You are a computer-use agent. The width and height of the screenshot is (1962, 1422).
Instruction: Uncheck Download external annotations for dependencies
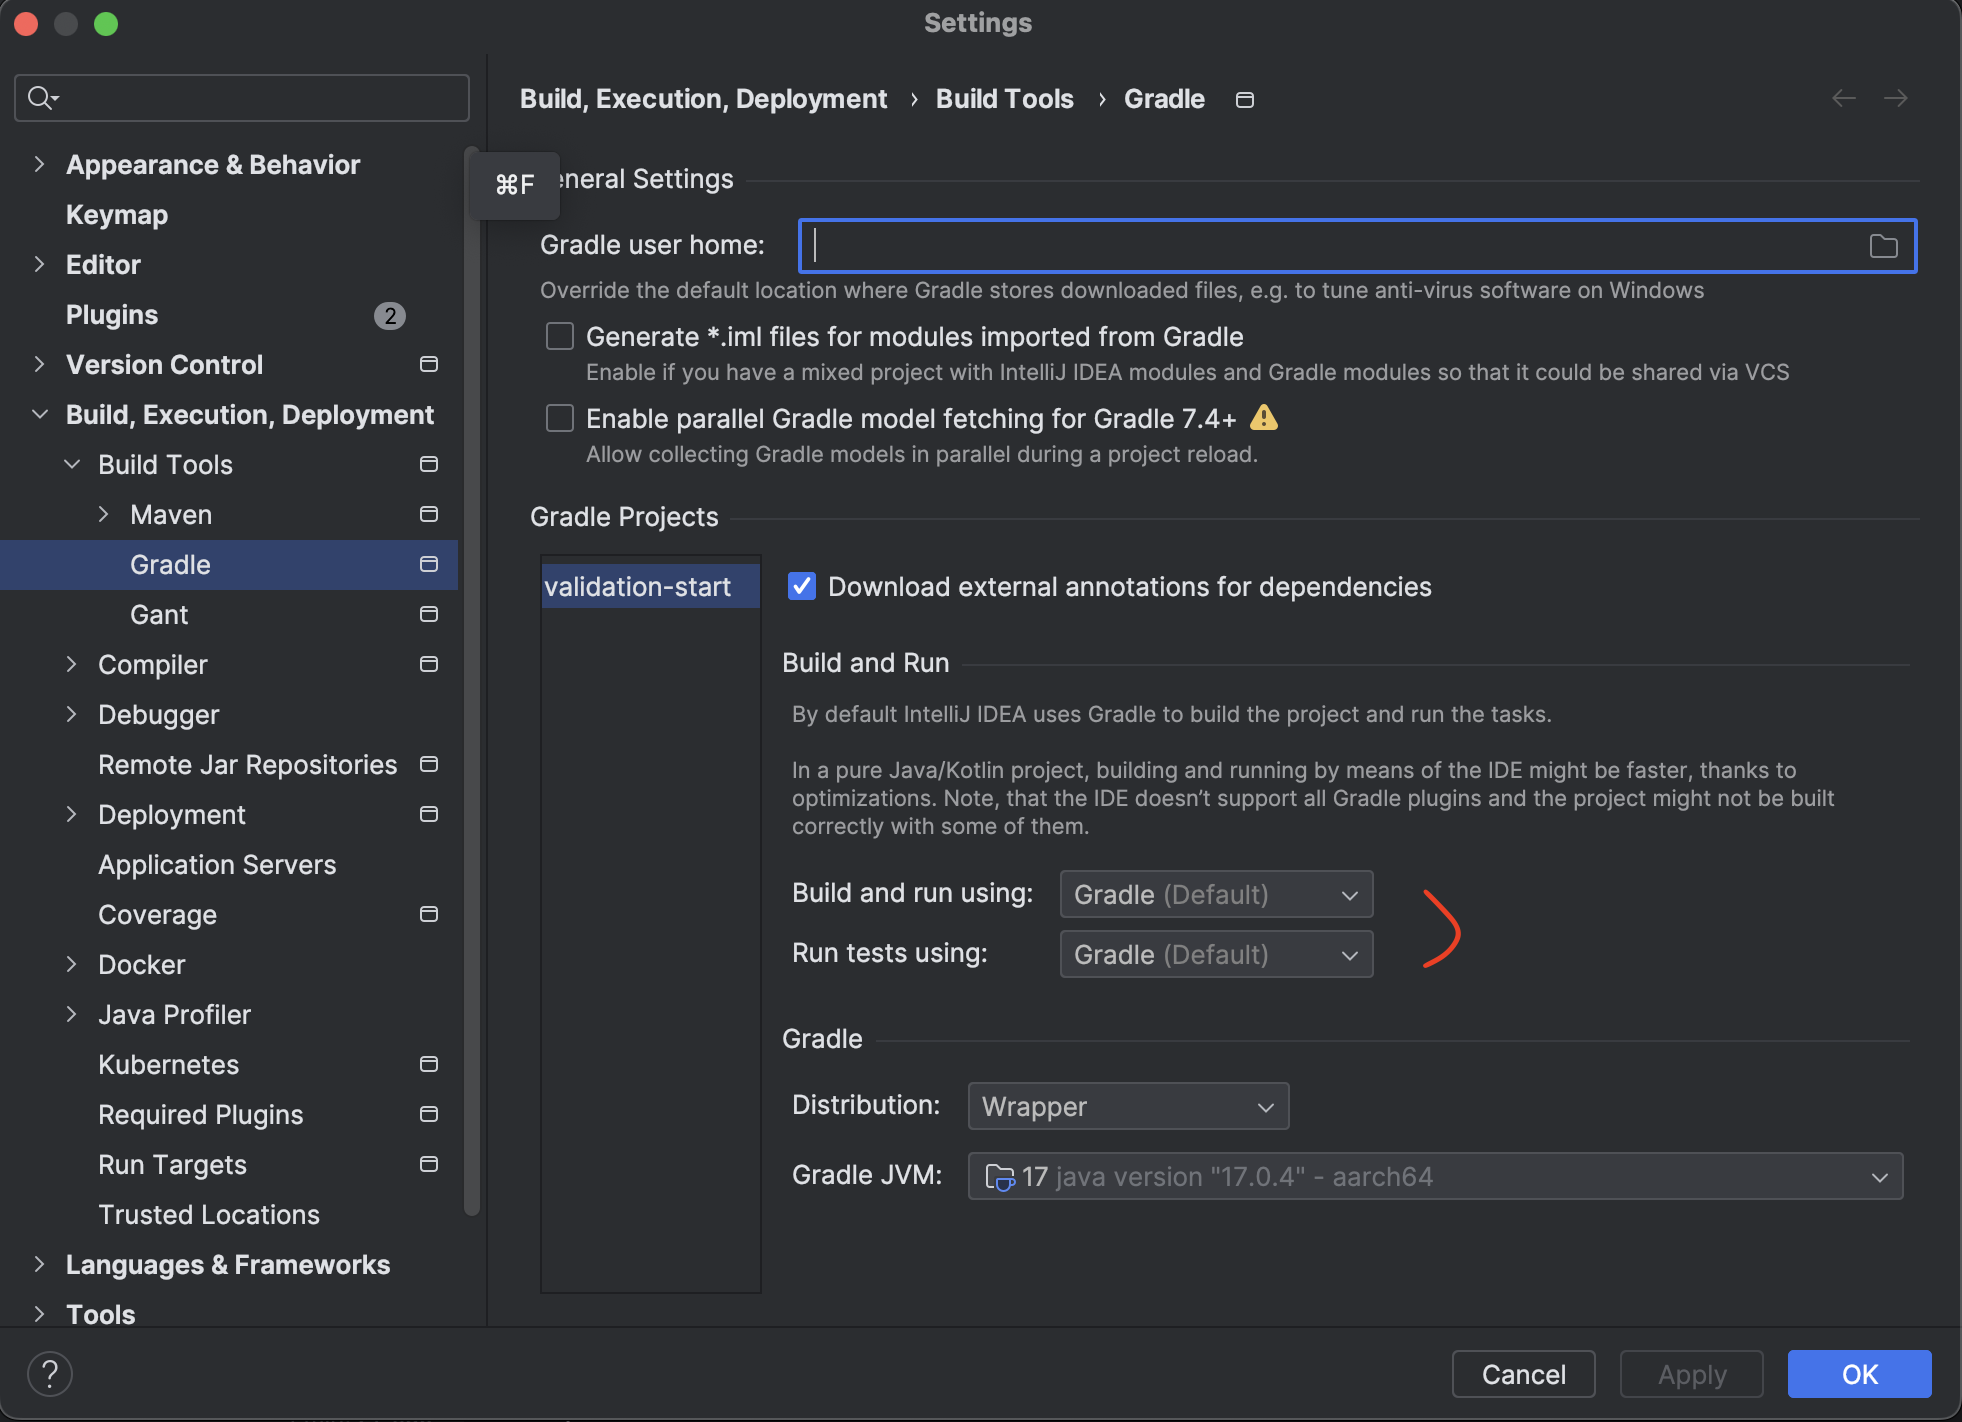point(802,586)
